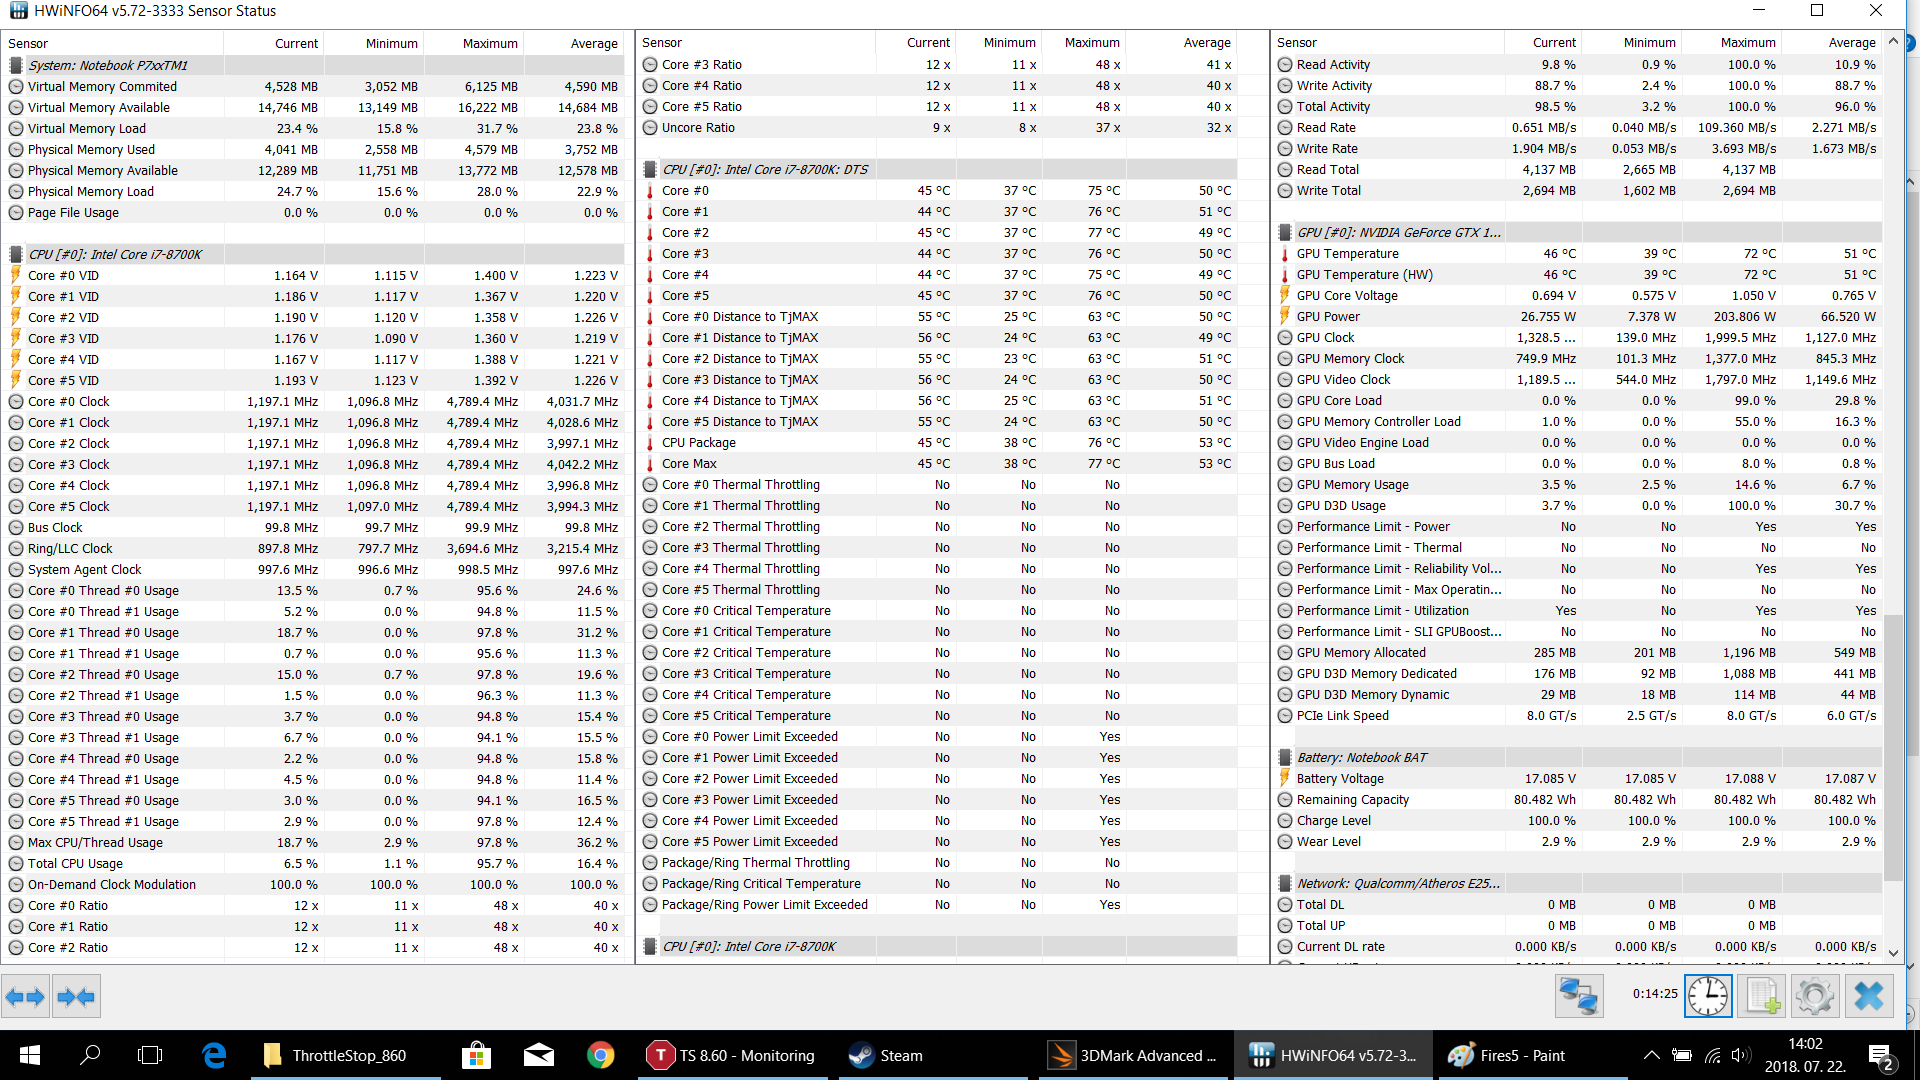1920x1080 pixels.
Task: Switch to TS 8.60 - Monitoring window
Action: (x=732, y=1055)
